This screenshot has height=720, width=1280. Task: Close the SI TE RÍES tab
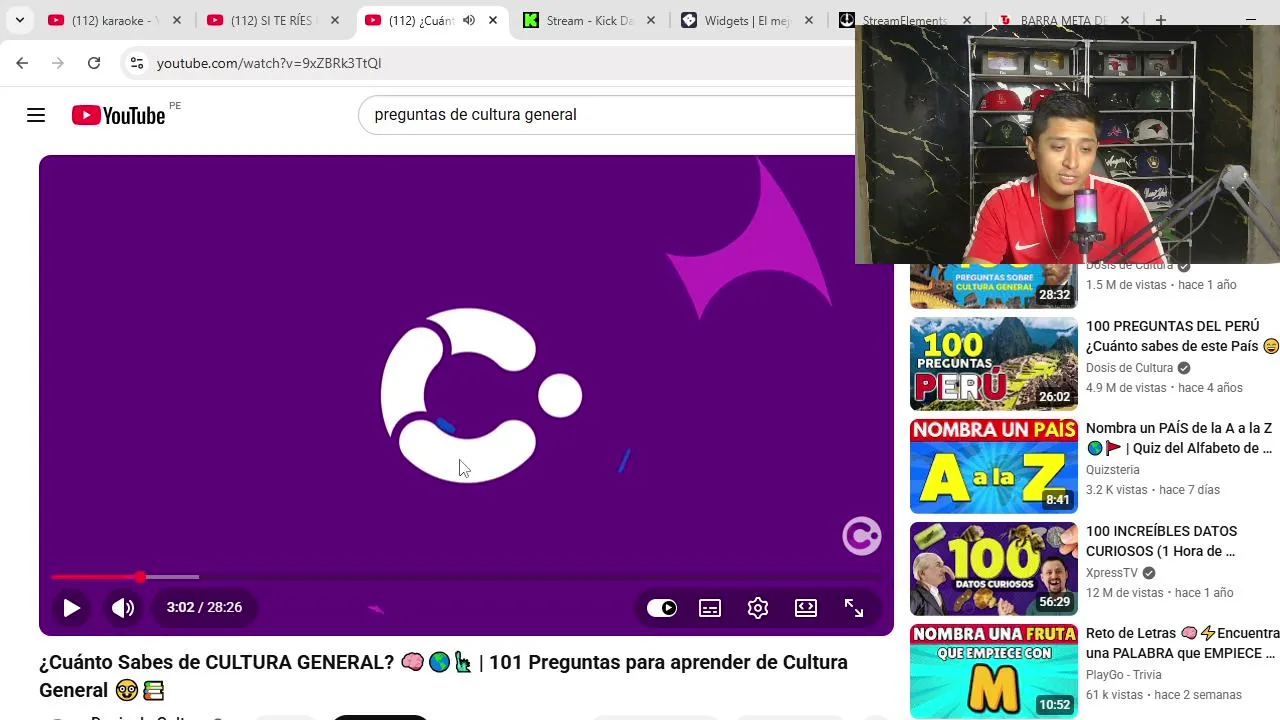335,20
